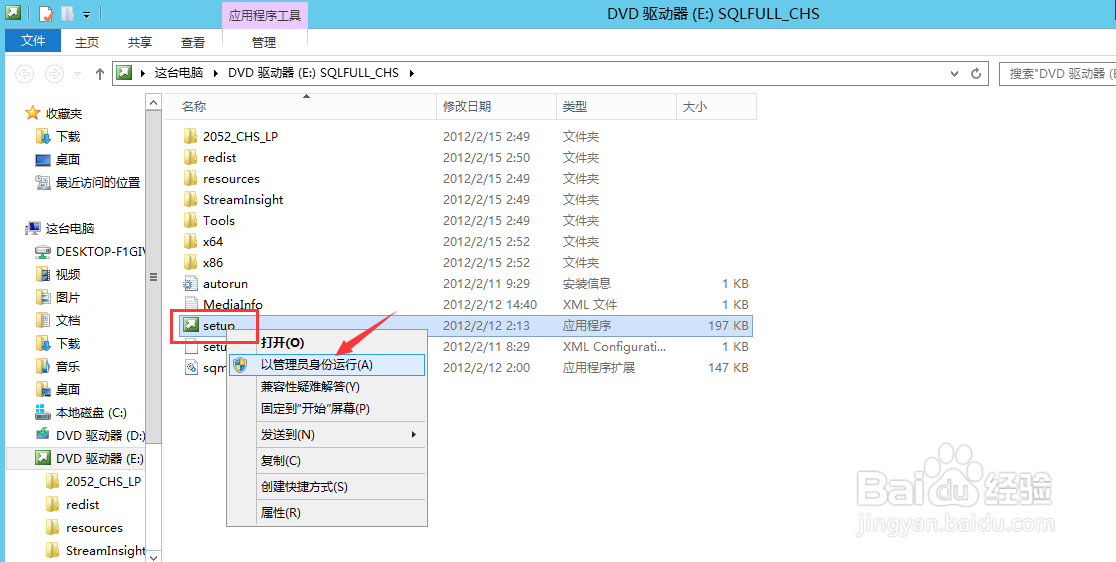Click the 本地磁盘 (C:) drive icon
The image size is (1116, 562).
(43, 413)
